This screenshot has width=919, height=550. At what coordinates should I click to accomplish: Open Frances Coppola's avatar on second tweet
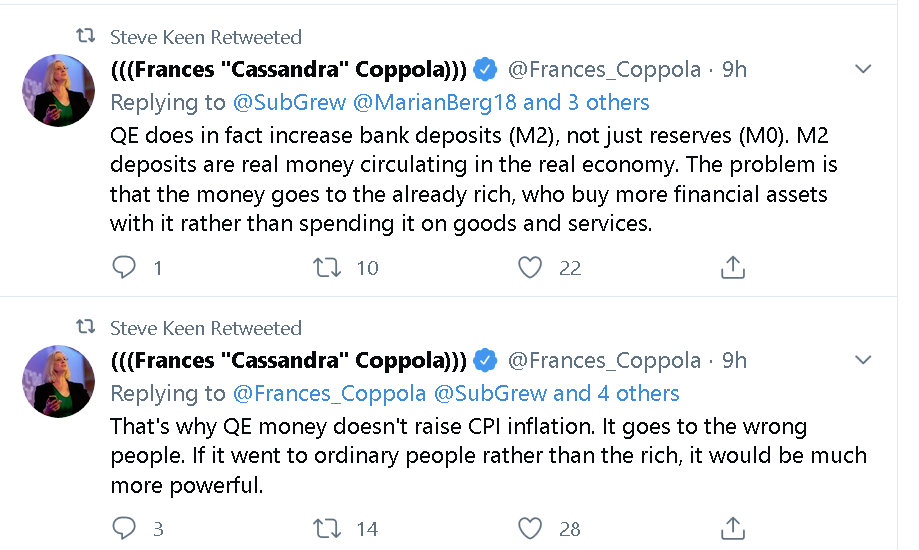(58, 381)
